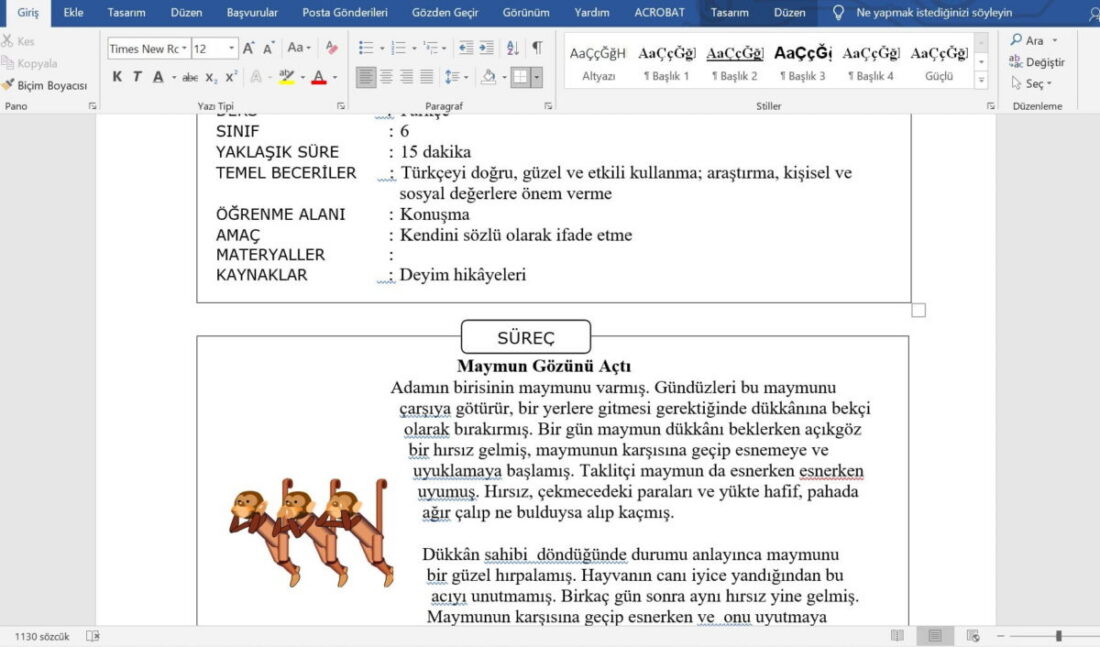
Task: Click the sort A-Z icon
Action: click(513, 48)
